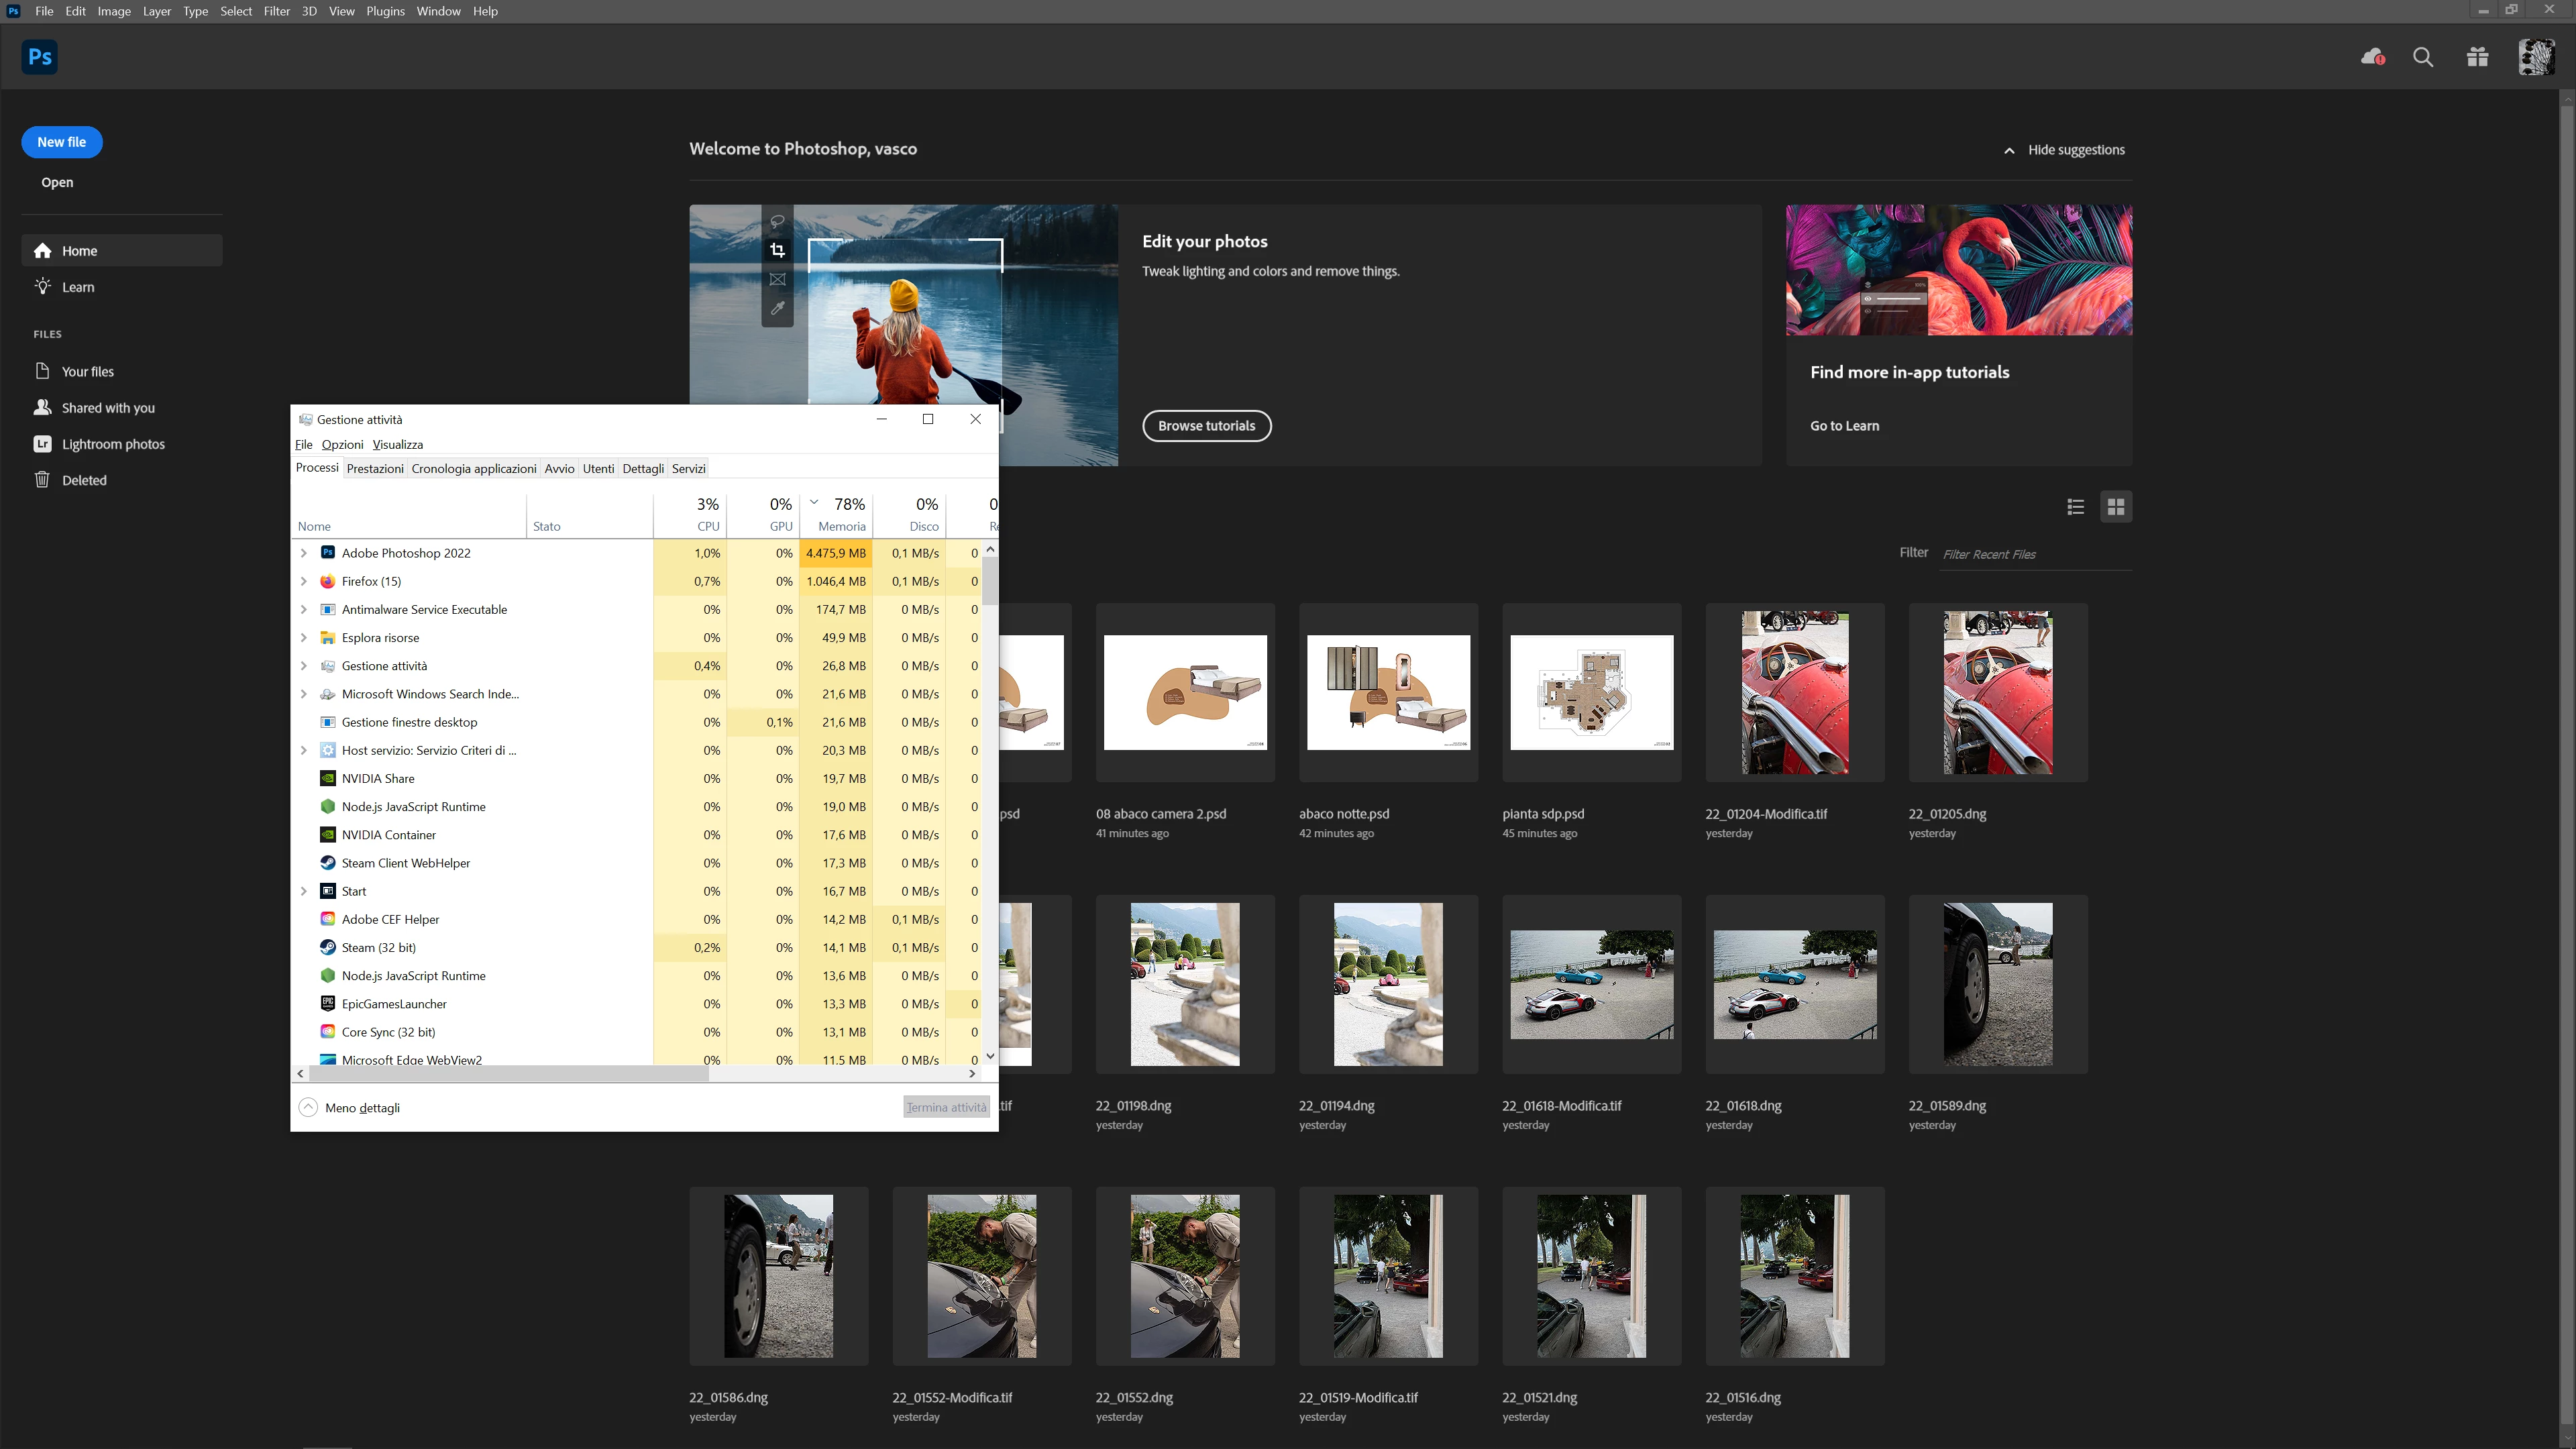2576x1449 pixels.
Task: Switch recent files to grid view
Action: coord(2116,507)
